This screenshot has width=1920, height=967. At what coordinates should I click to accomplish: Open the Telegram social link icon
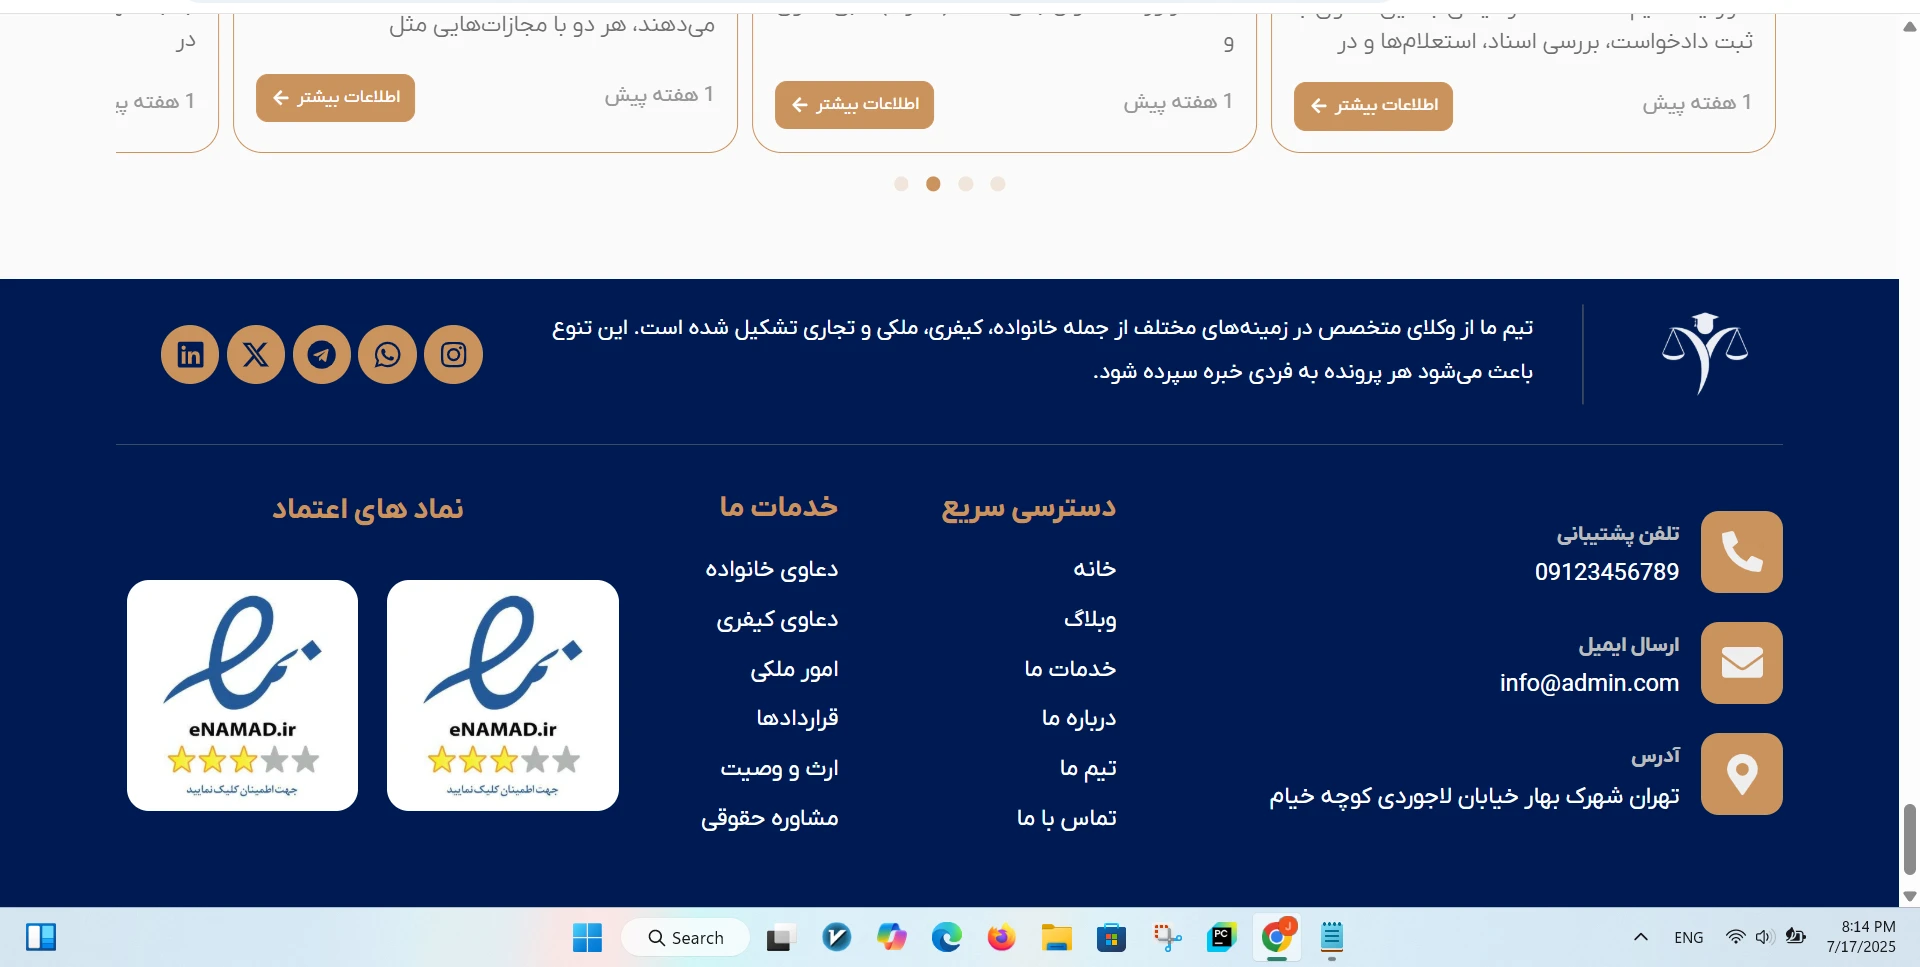pos(322,354)
